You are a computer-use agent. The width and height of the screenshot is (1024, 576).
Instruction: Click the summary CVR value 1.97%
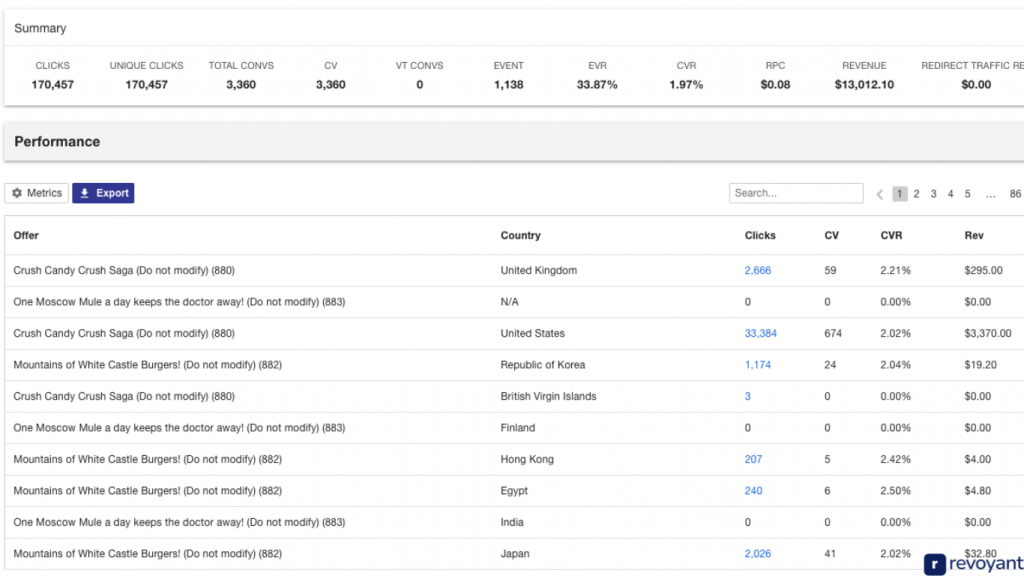point(686,85)
